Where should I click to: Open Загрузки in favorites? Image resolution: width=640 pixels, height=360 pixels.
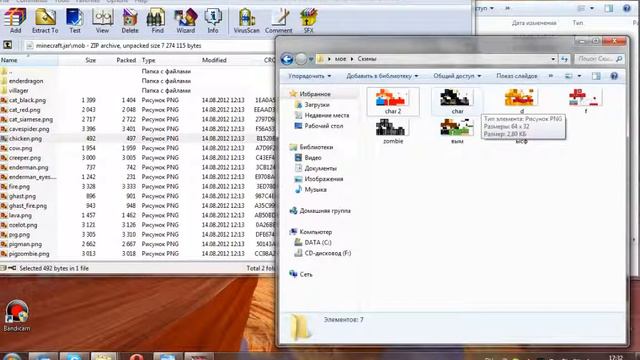coord(317,105)
